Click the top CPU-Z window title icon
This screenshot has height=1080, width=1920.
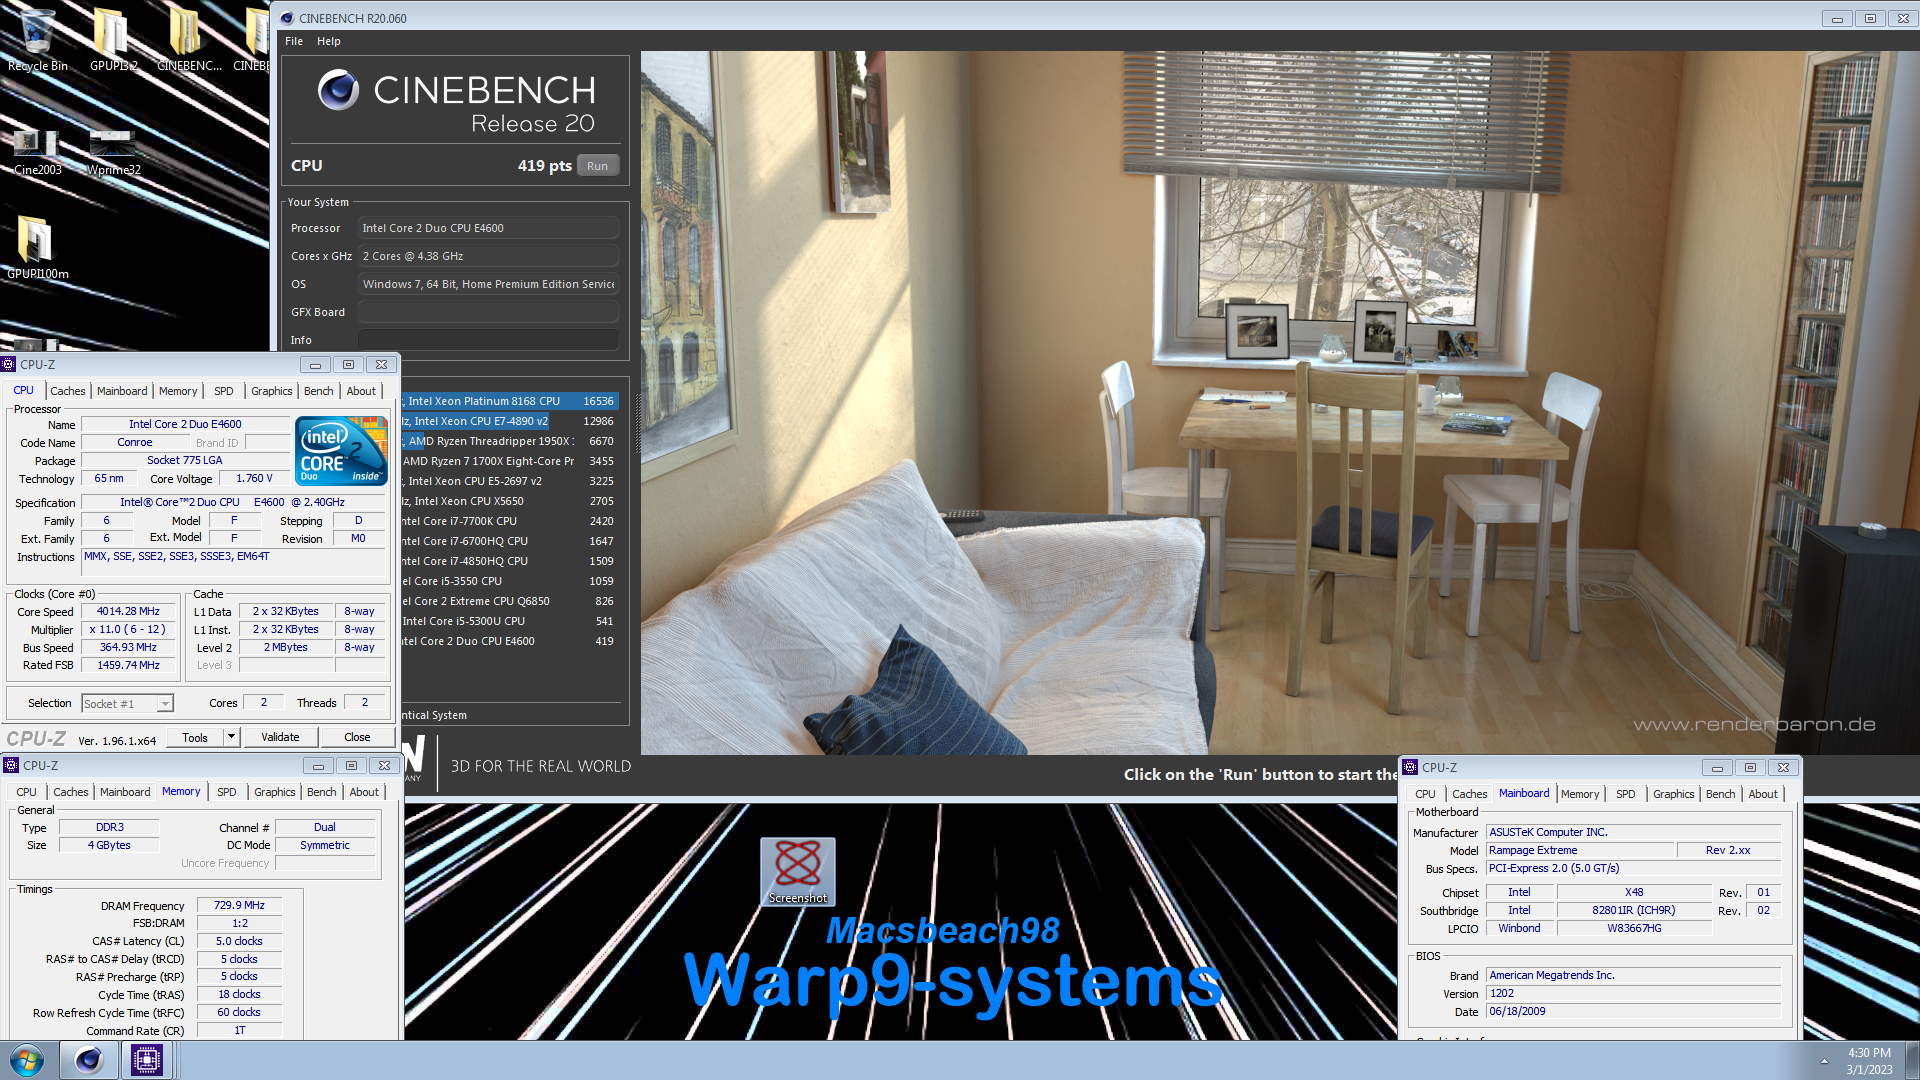pos(8,364)
